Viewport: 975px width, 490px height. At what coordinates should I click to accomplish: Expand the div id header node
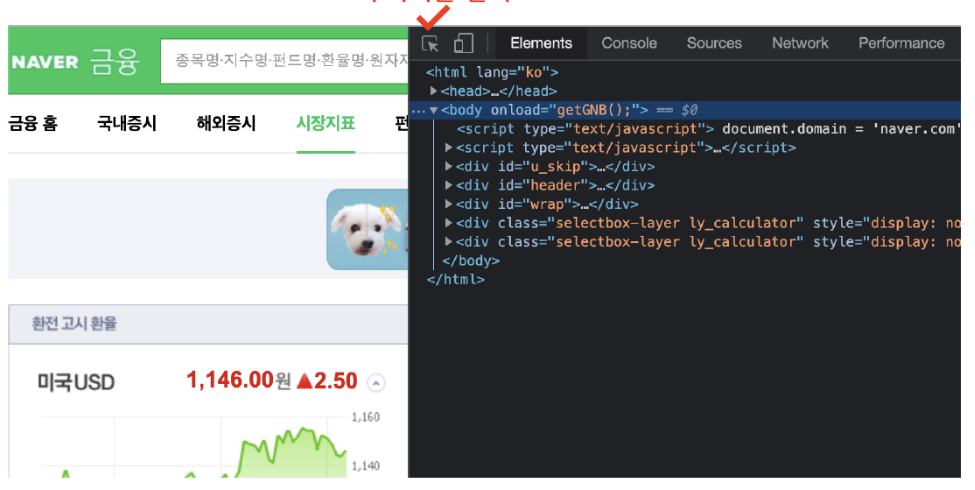448,185
